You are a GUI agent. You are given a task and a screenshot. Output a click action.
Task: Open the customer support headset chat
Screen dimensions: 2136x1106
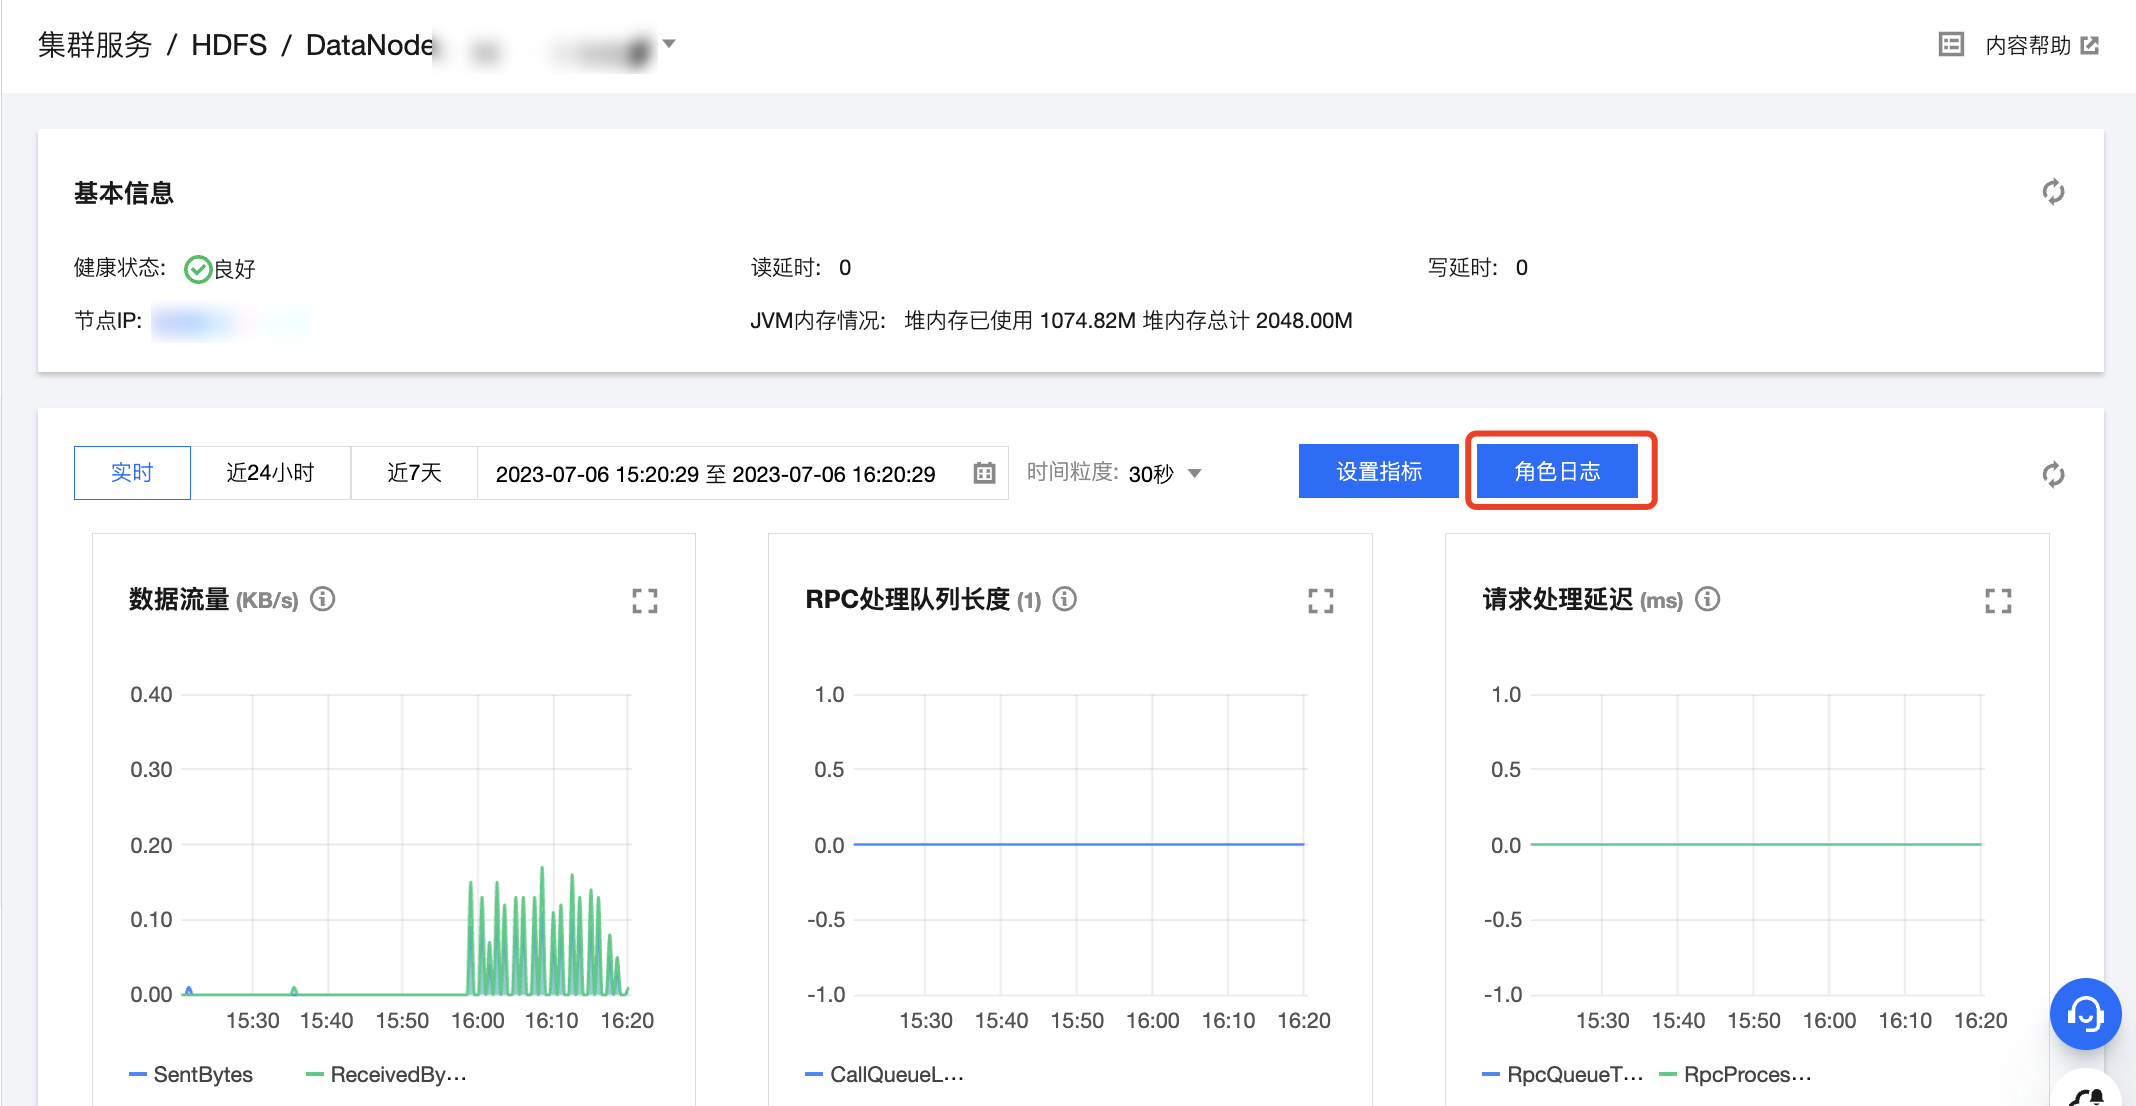click(2085, 1013)
